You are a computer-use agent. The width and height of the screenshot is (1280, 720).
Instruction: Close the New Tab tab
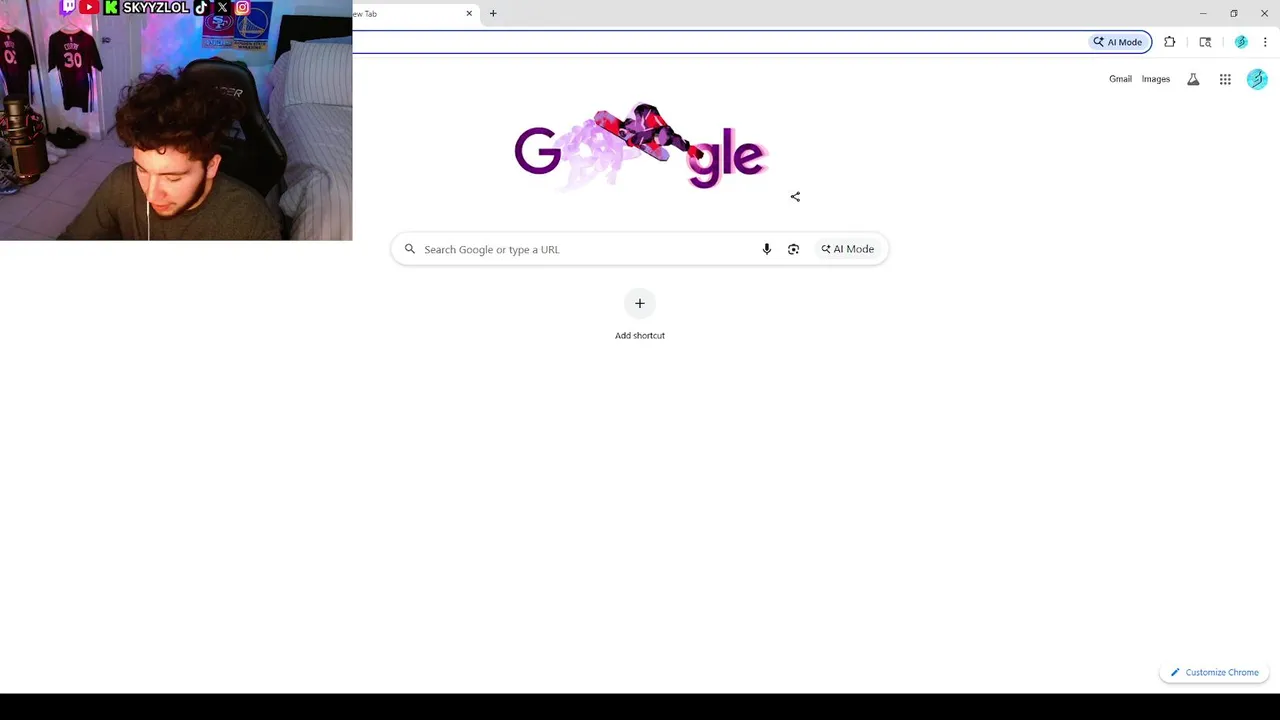pos(469,14)
